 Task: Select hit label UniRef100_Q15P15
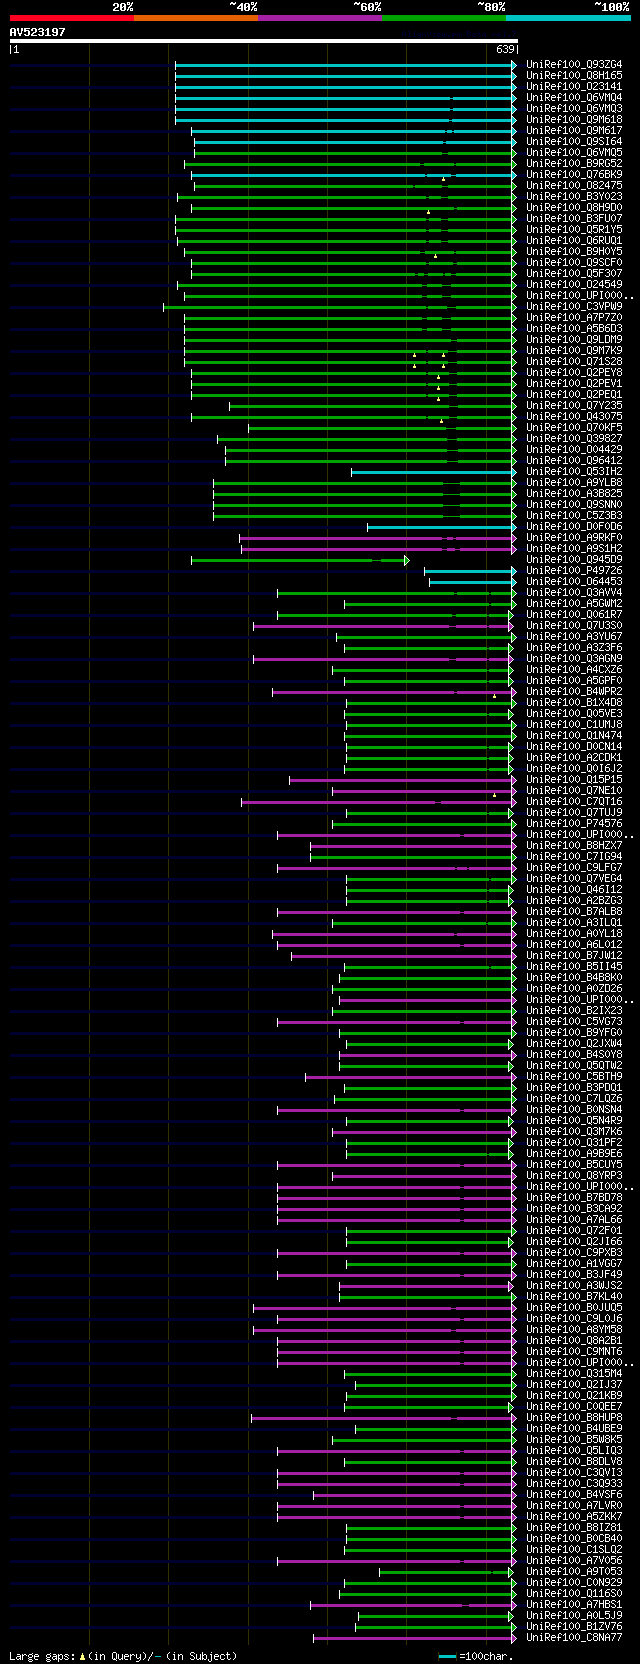pos(574,780)
